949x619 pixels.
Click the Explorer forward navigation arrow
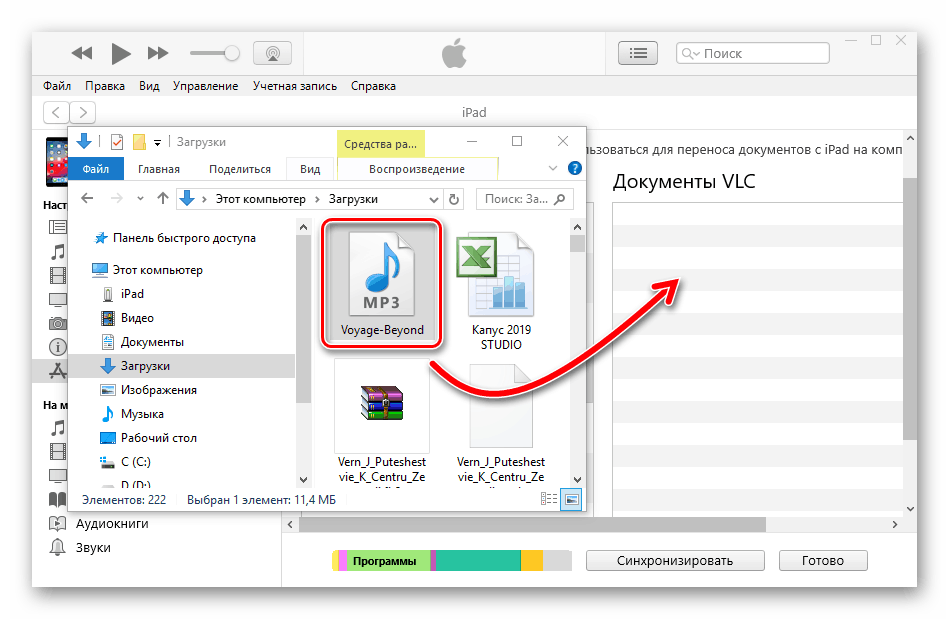tap(117, 198)
